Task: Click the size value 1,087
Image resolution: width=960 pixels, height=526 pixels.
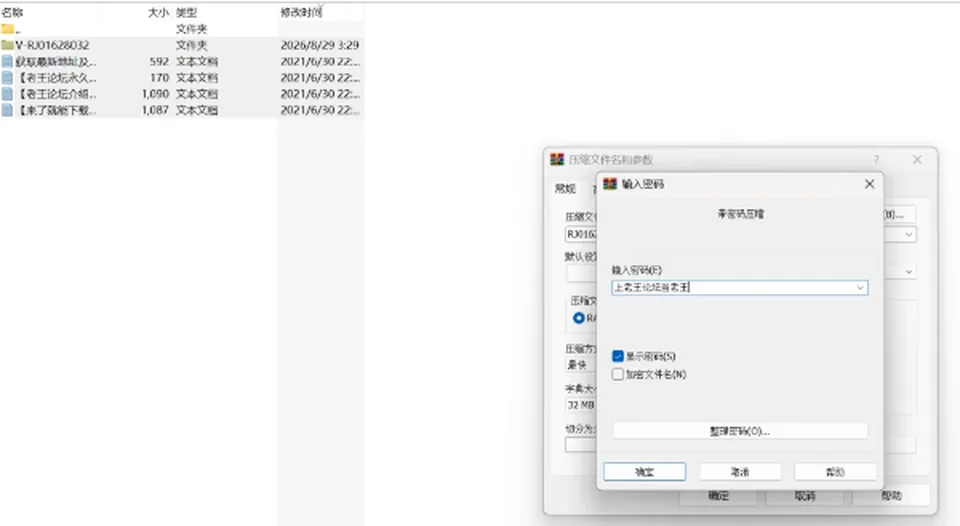Action: 156,110
